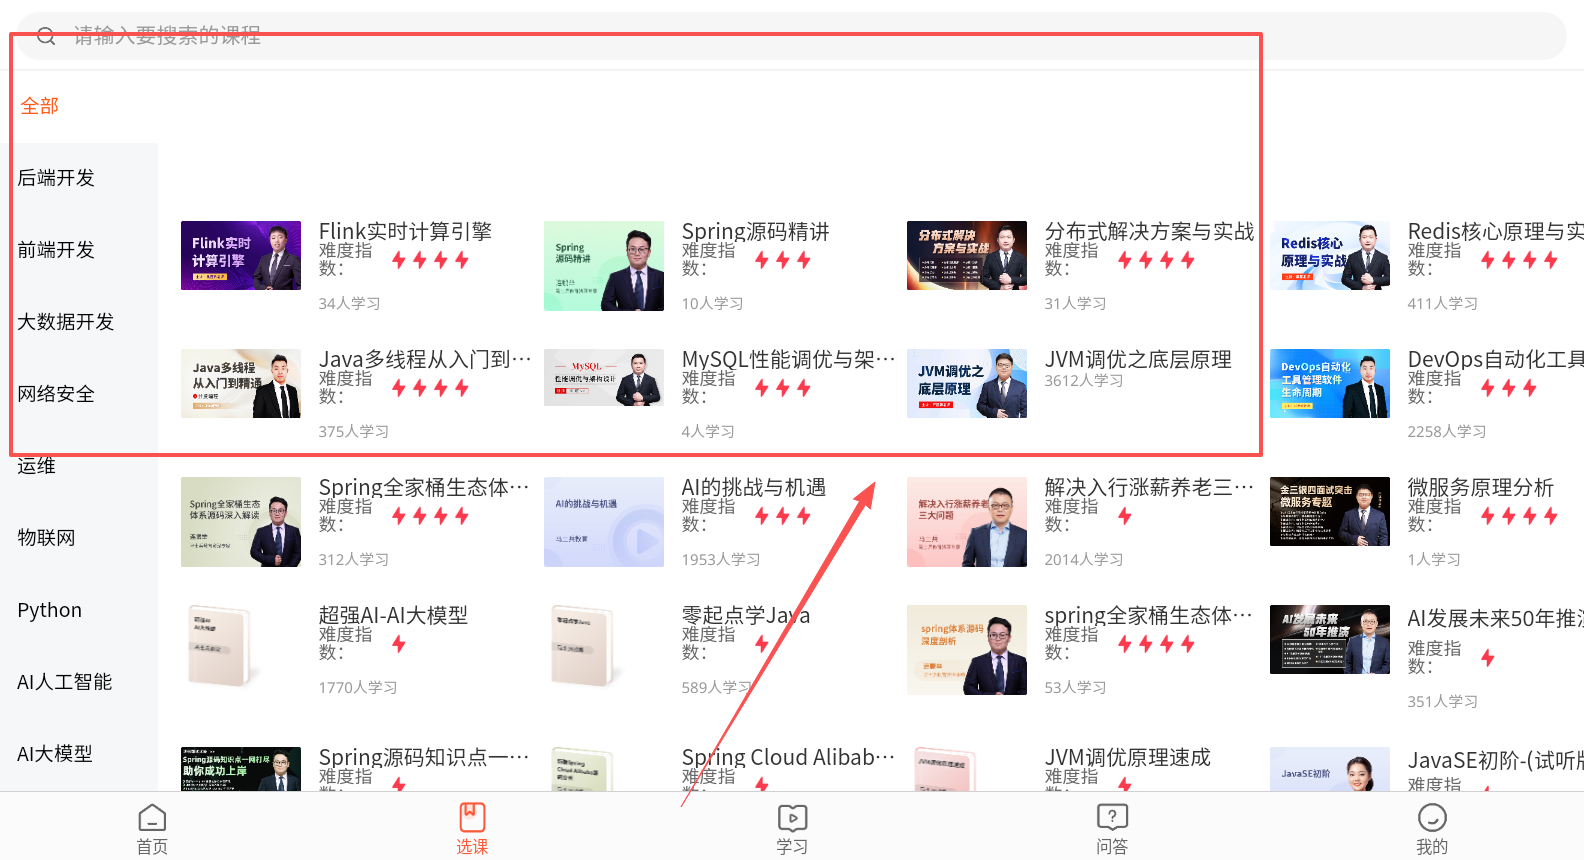Screen dimensions: 1584x860
Task: Open the Python category
Action: (50, 610)
